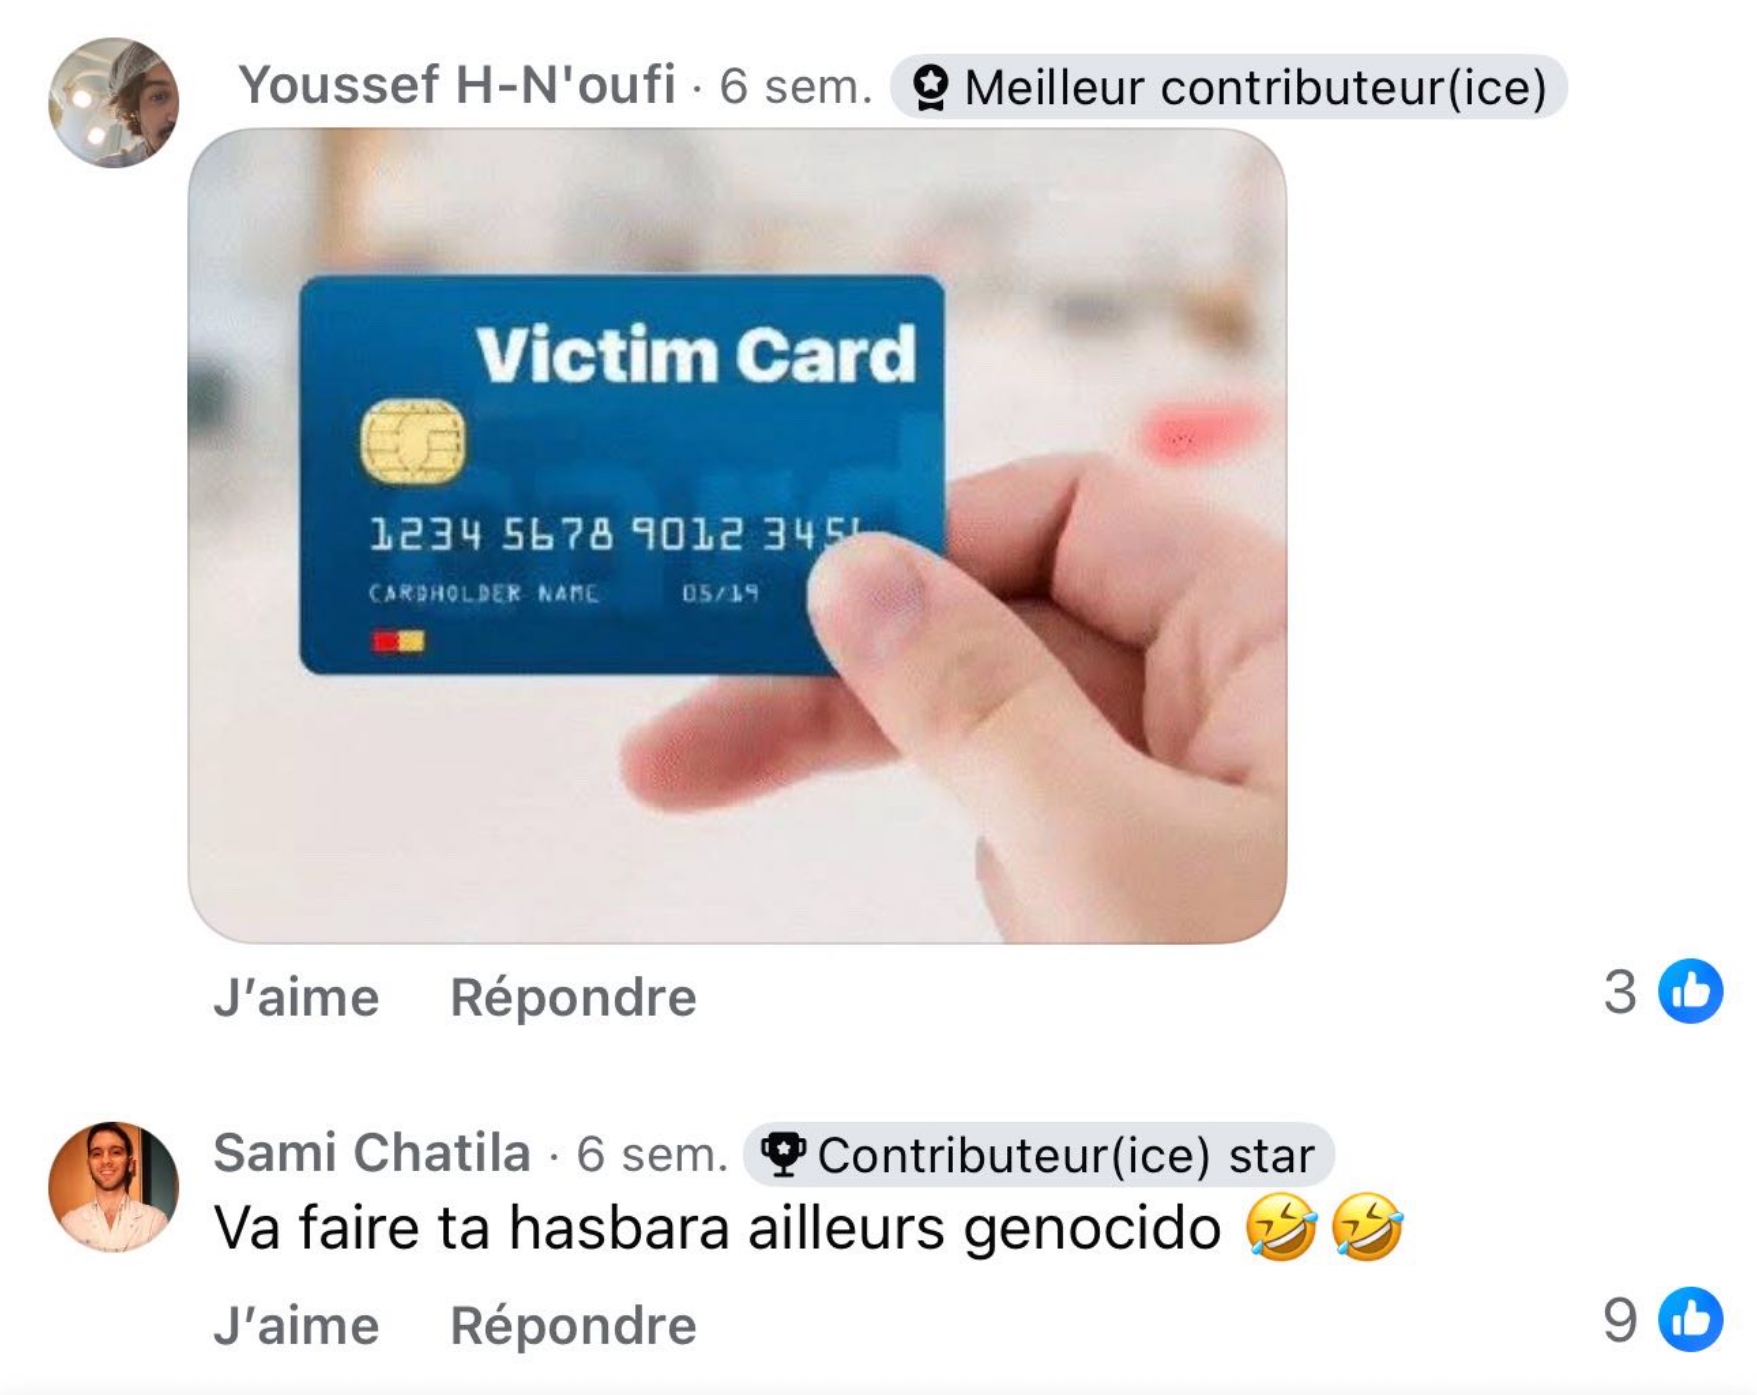Viewport: 1757px width, 1395px height.
Task: Open the Victim Card image attachment
Action: coord(737,535)
